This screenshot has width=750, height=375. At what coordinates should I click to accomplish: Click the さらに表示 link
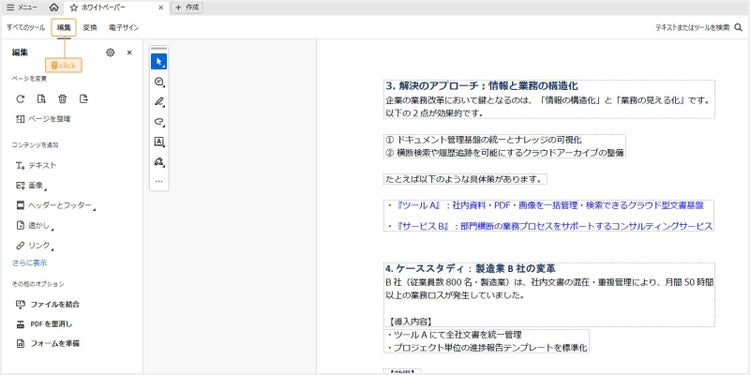point(30,263)
